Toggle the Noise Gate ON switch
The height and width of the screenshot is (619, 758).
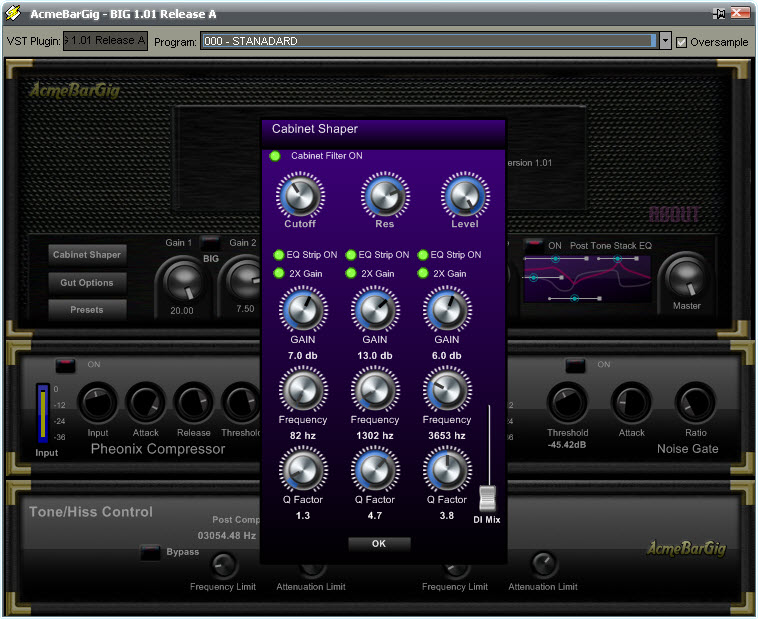[575, 365]
